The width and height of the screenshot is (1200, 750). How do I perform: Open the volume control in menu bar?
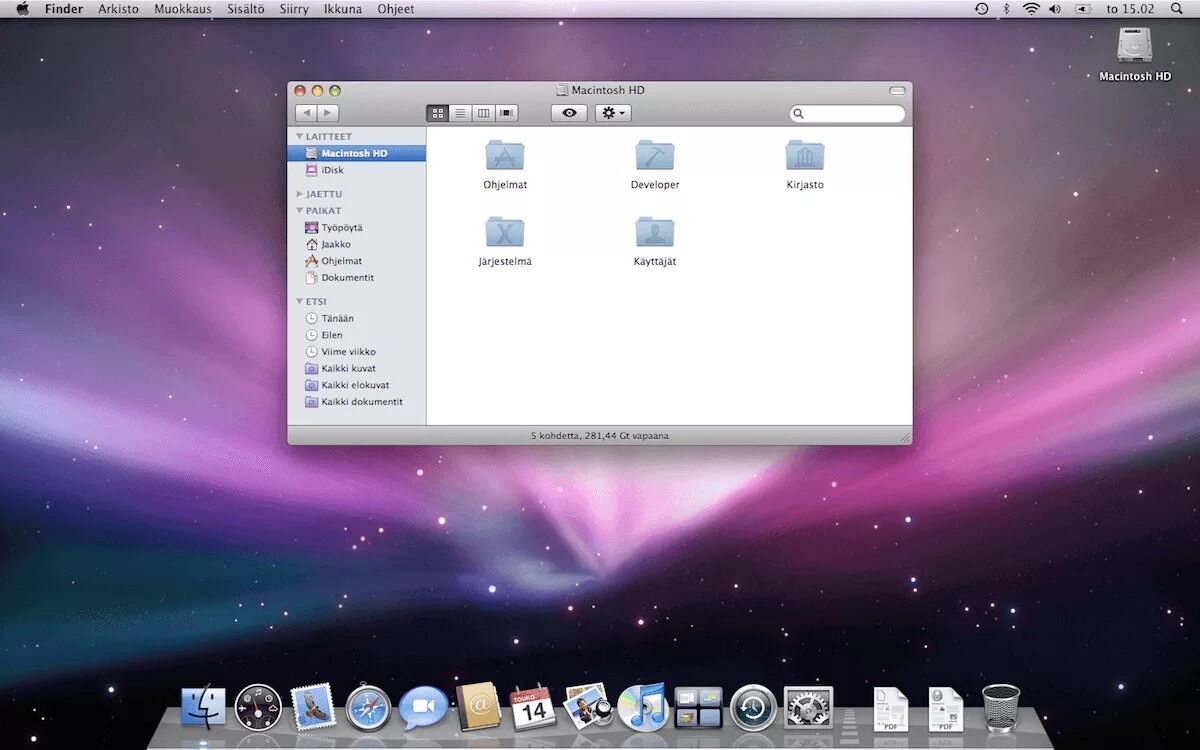coord(1055,9)
